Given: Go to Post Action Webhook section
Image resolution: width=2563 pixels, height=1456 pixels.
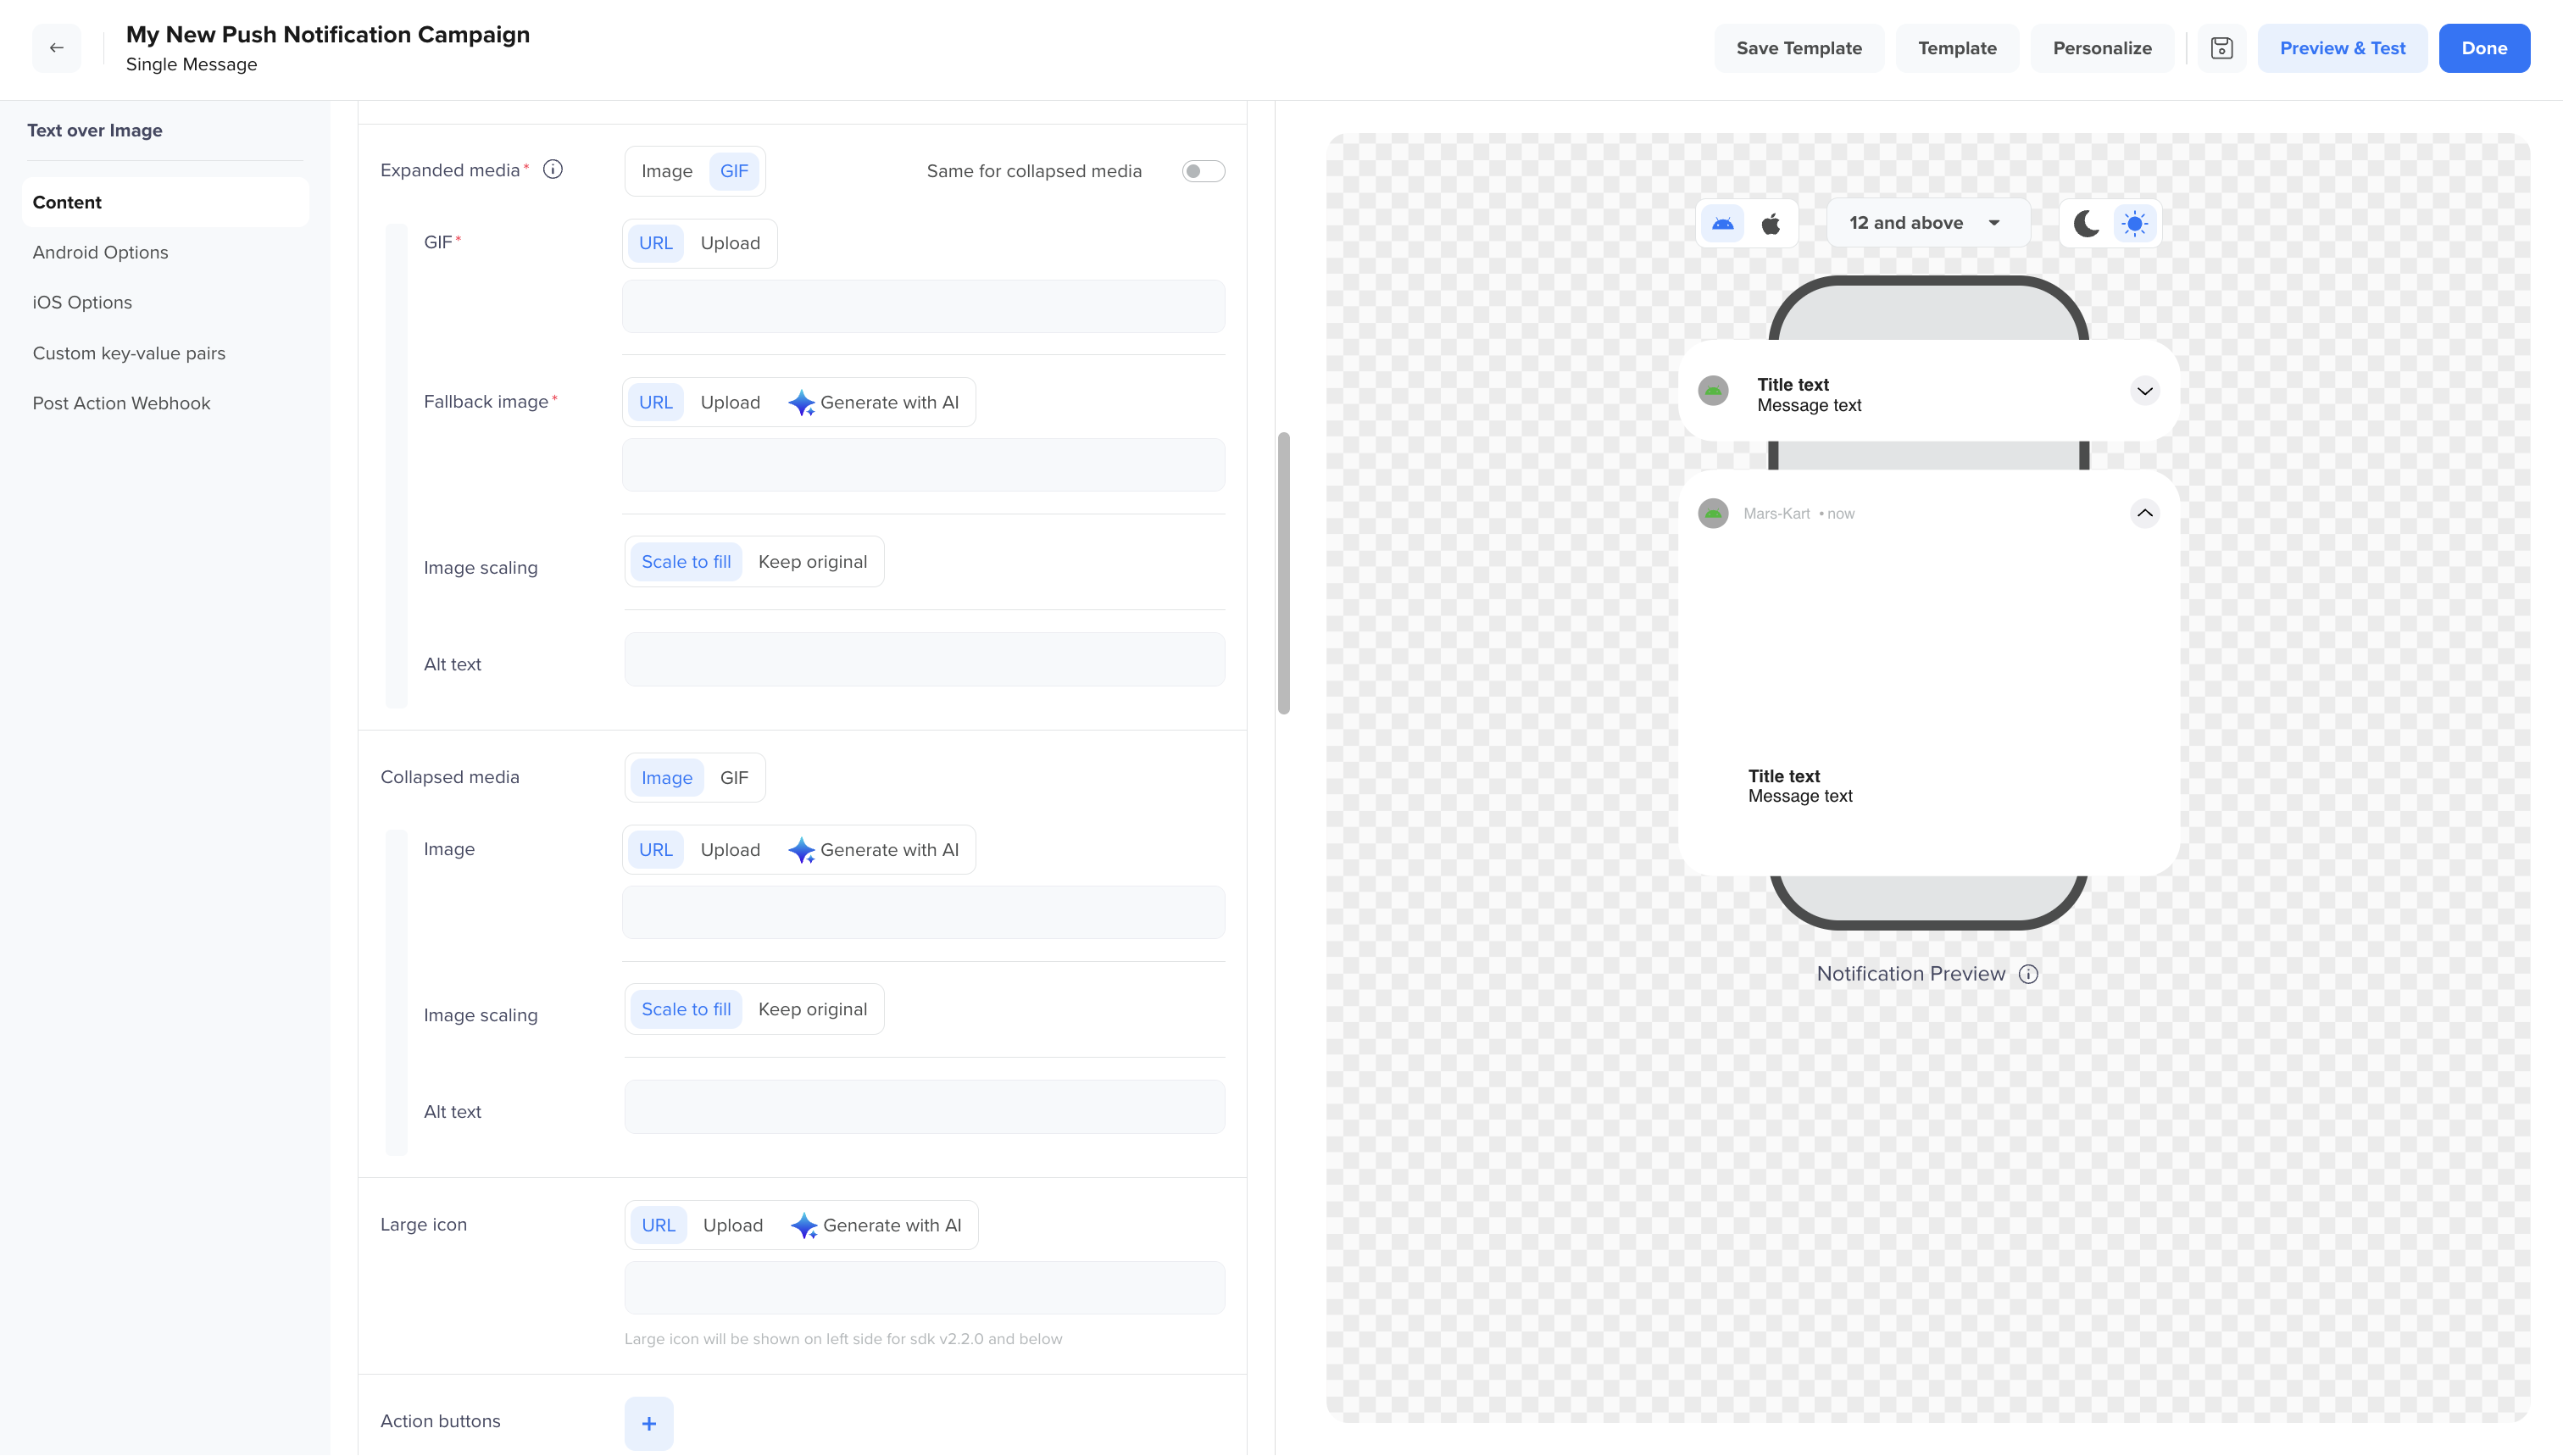Looking at the screenshot, I should pos(121,403).
